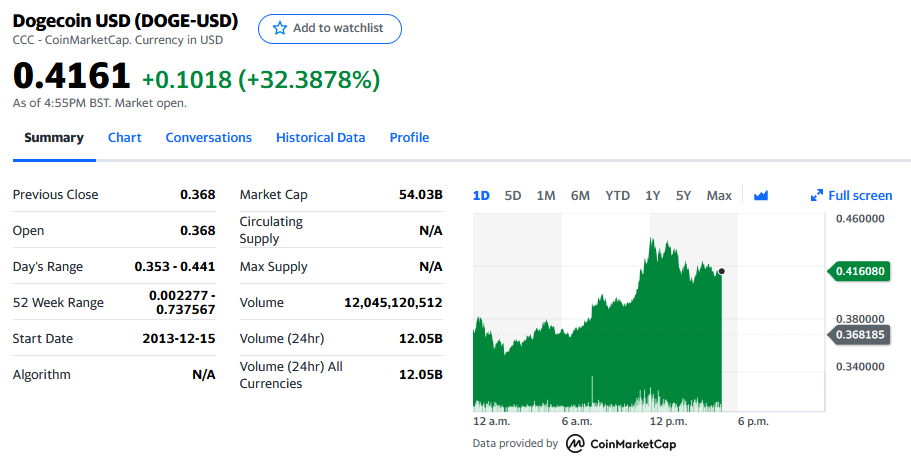The width and height of the screenshot is (911, 461).
Task: Click the price peak on the green chart
Action: pos(652,238)
